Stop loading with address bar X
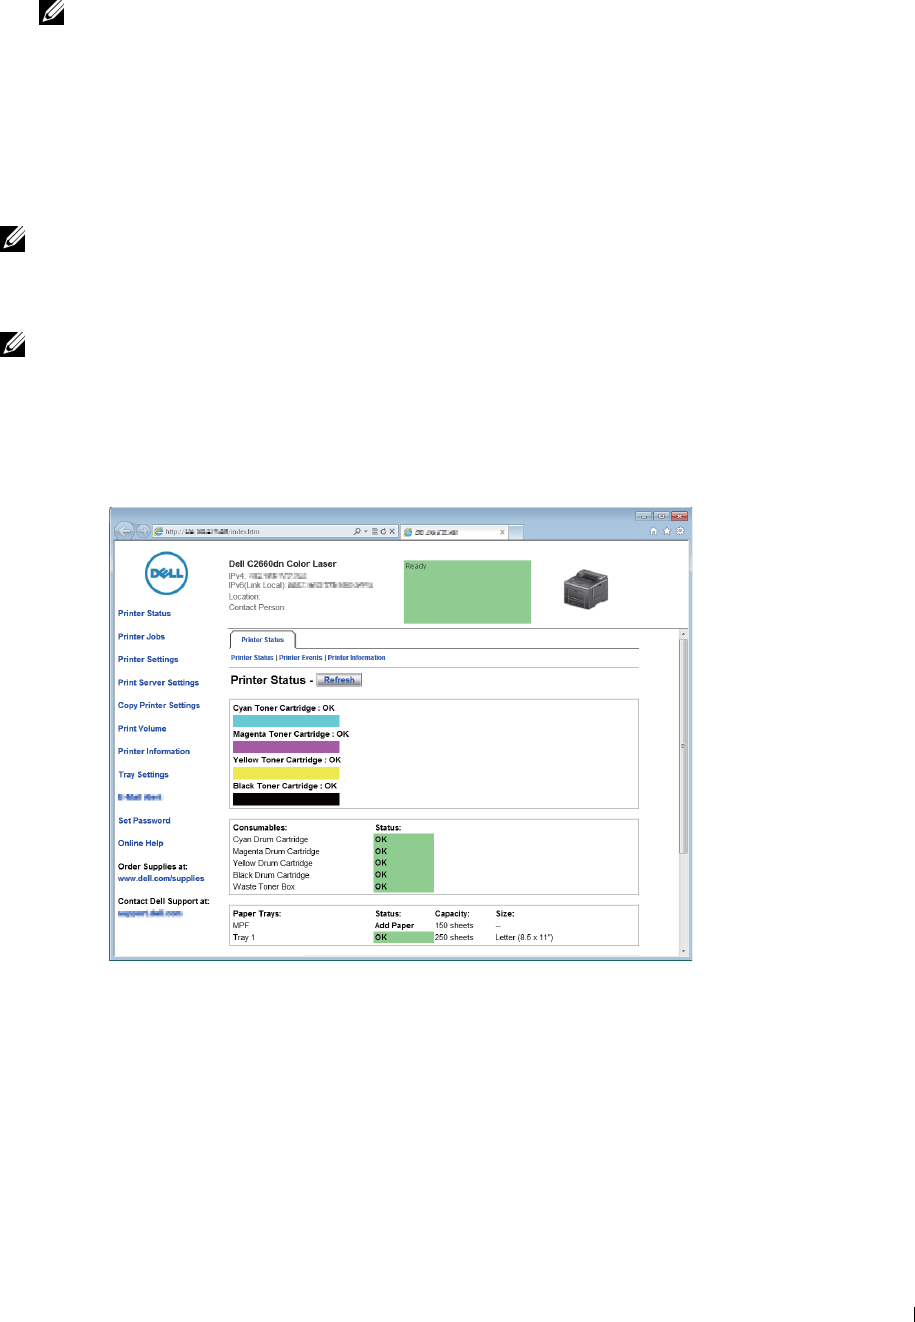The image size is (915, 1322). 392,532
